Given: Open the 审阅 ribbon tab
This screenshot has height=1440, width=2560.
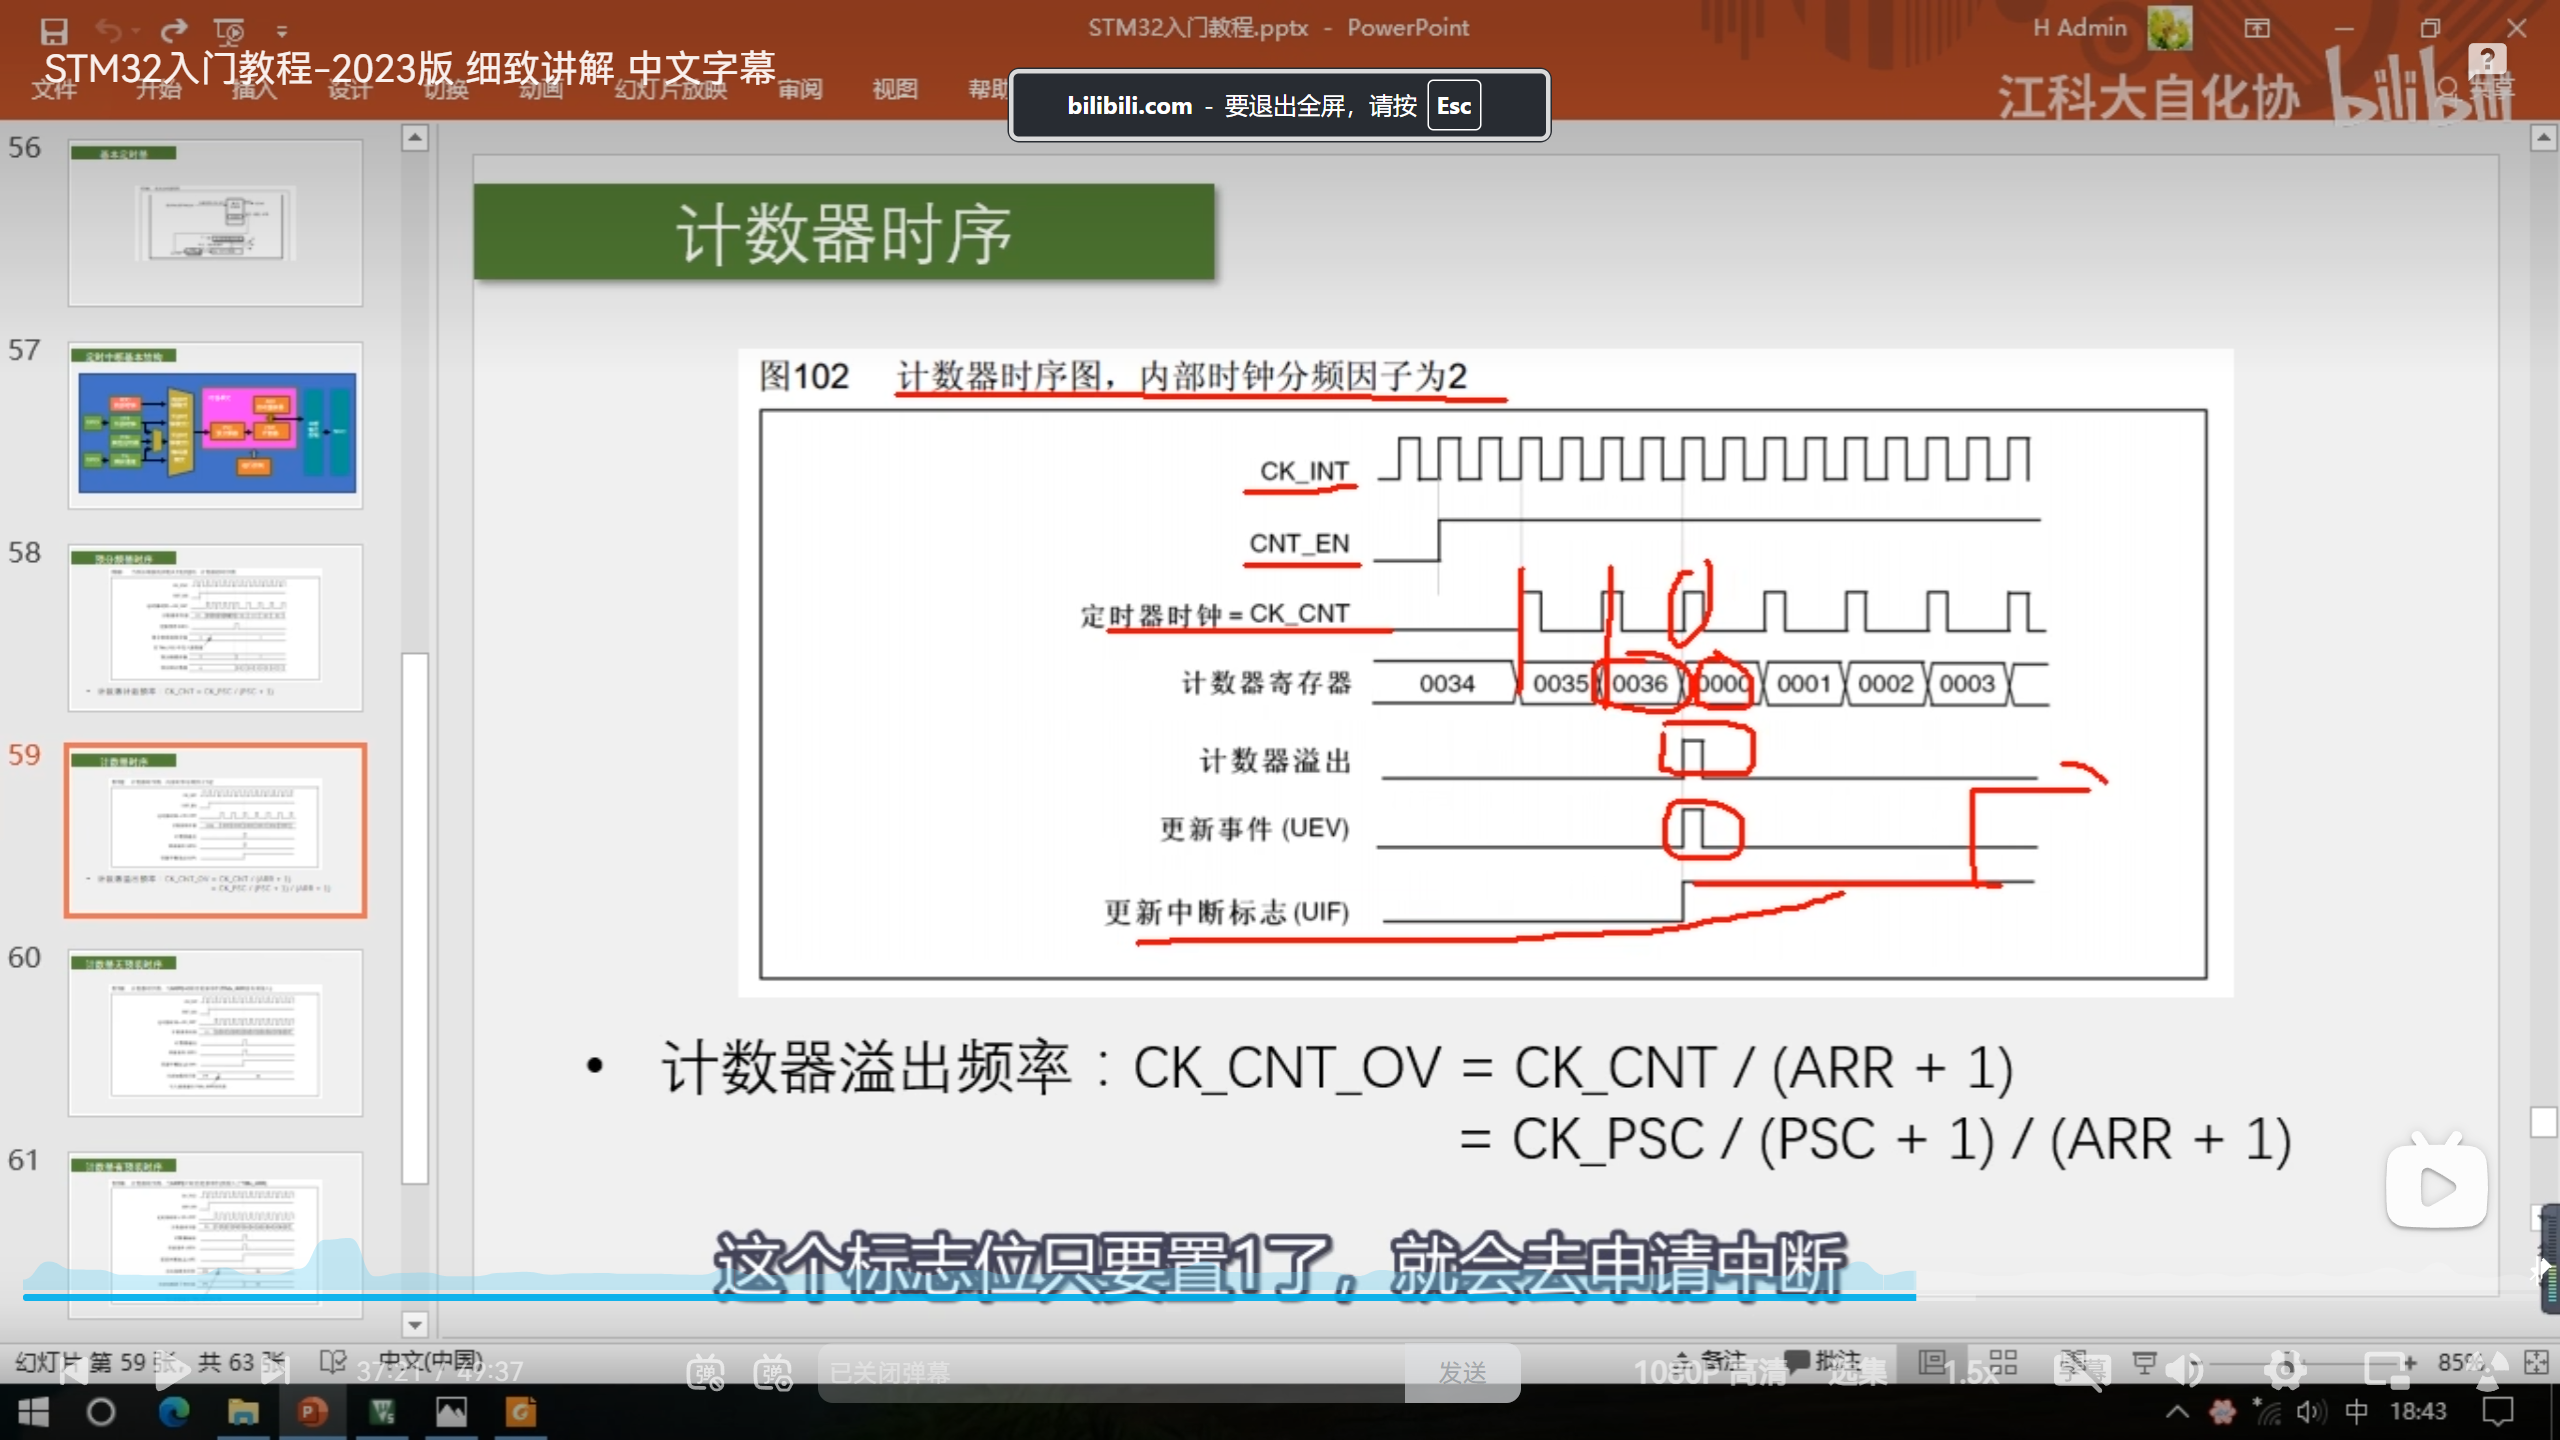Looking at the screenshot, I should 800,89.
